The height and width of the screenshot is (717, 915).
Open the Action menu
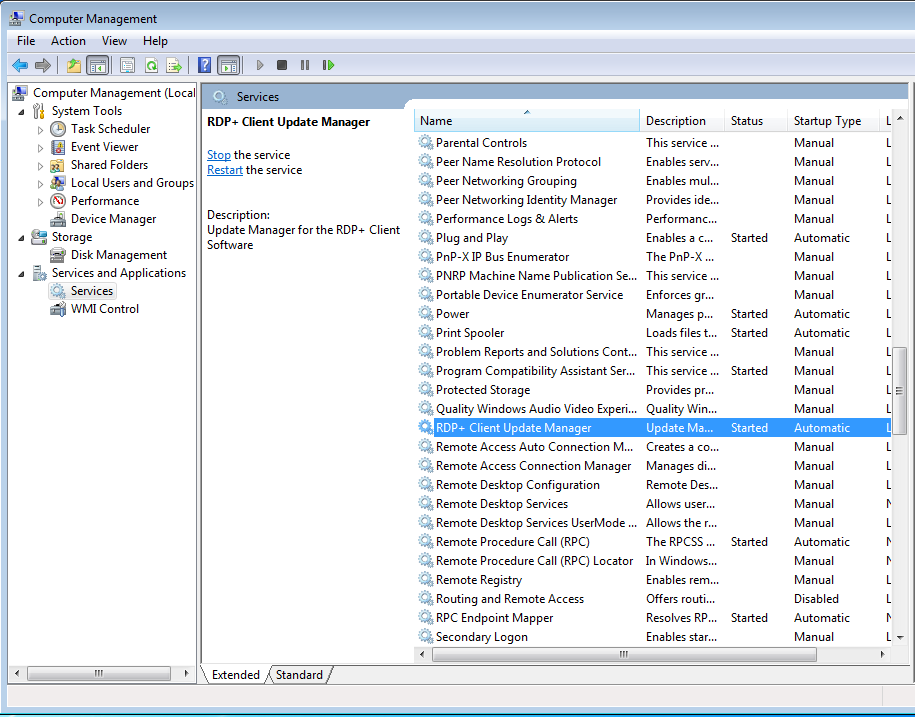[x=68, y=41]
